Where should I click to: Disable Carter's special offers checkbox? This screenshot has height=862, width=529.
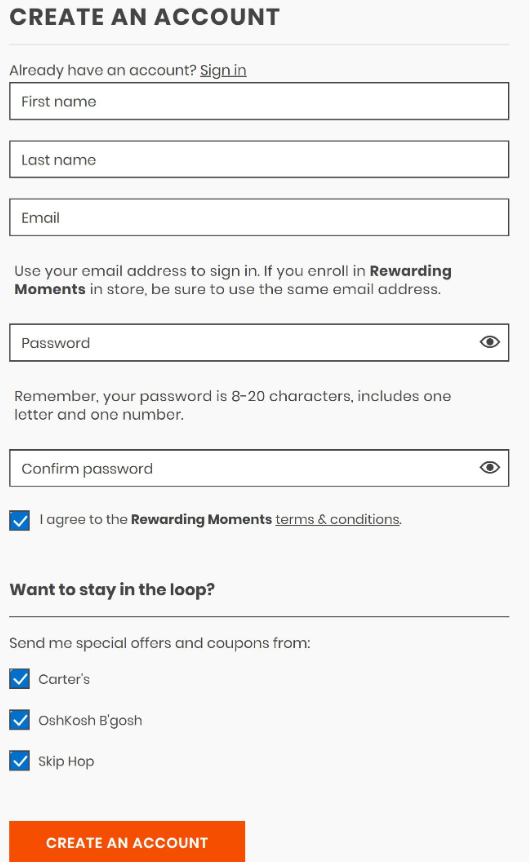coord(20,679)
